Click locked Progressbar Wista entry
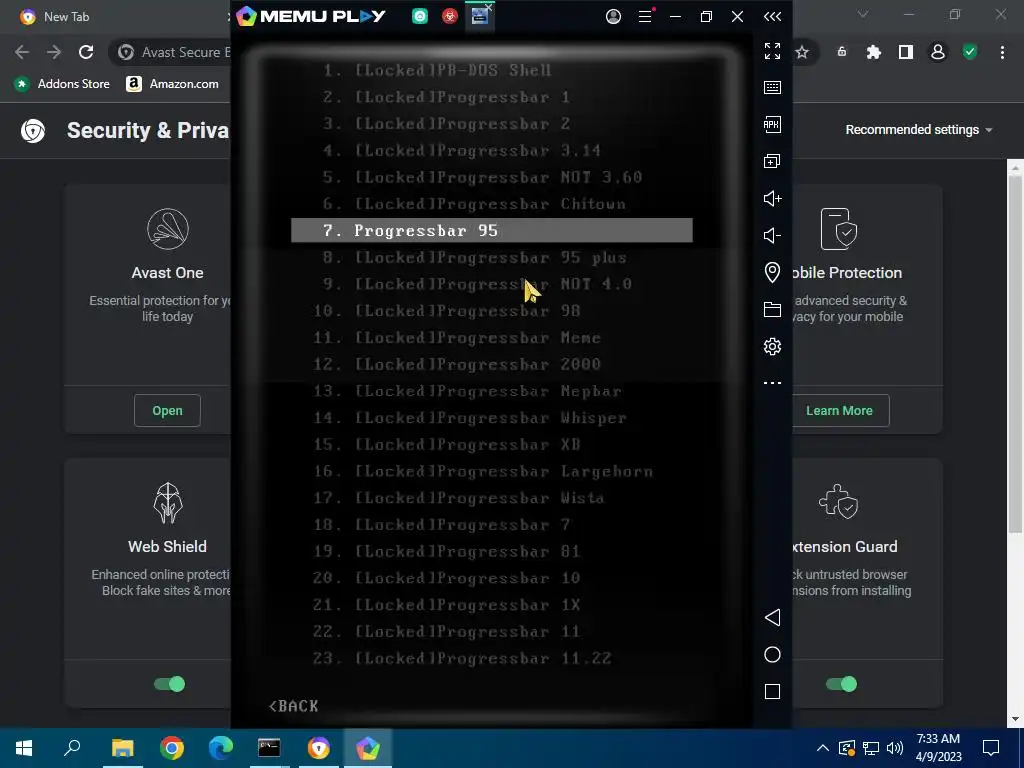 [x=458, y=498]
